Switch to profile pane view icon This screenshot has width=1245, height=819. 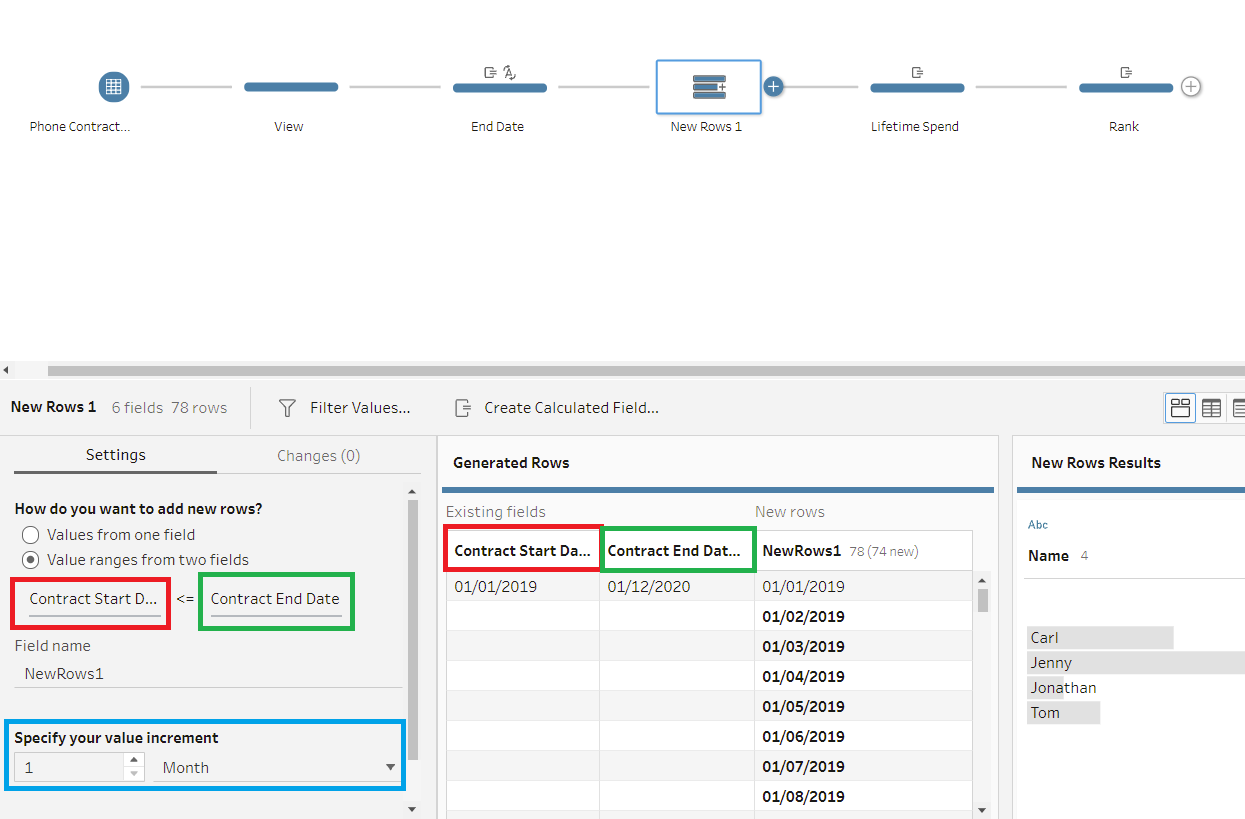(x=1180, y=408)
